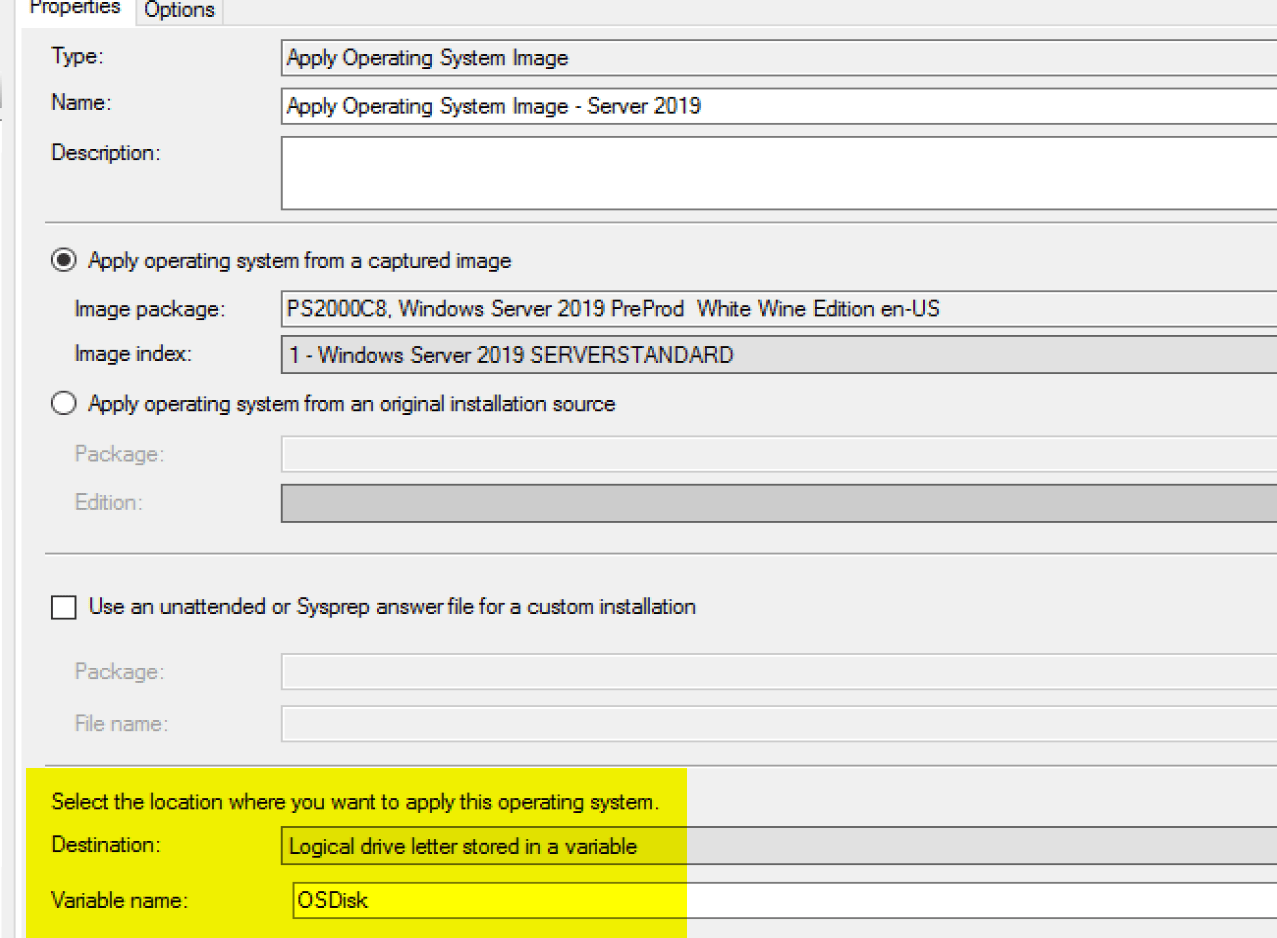Click the Image package field showing PS2000C8
Viewport: 1277px width, 938px height.
778,310
